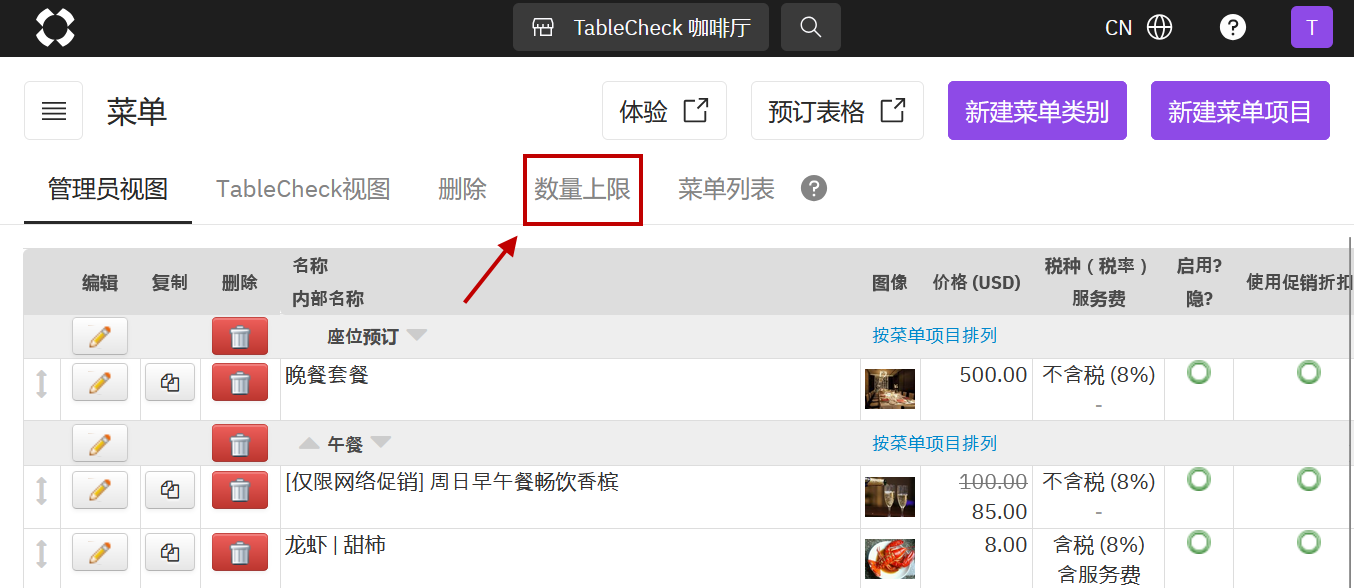
Task: Click drag handle of 晚餐套餐 row
Action: [x=41, y=383]
